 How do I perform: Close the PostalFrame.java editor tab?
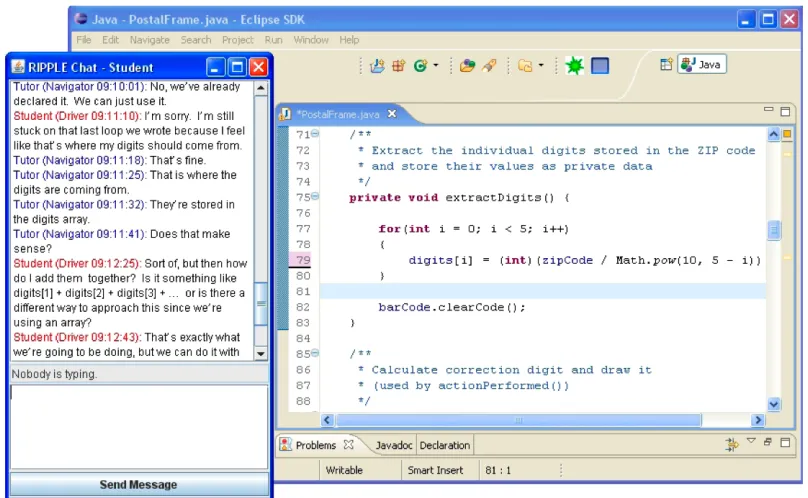(392, 113)
